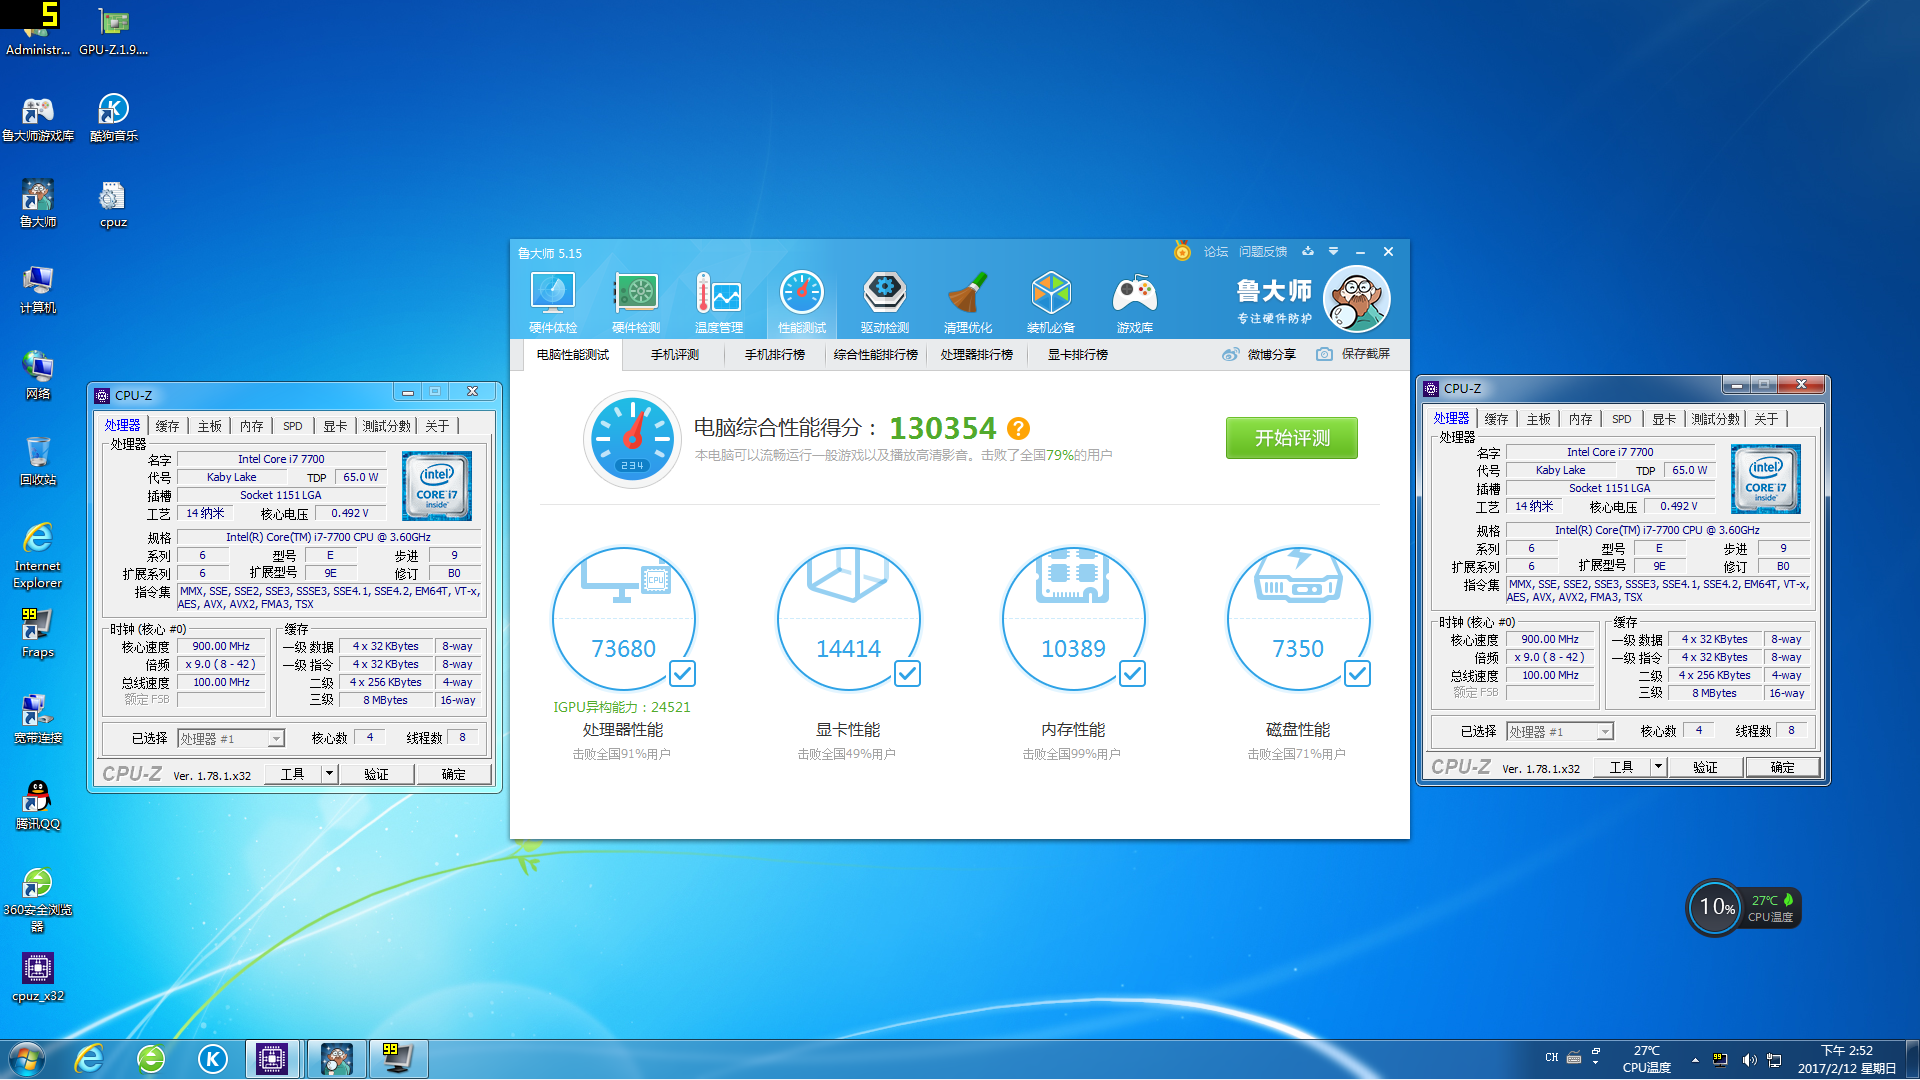Click 保存截屏 link
The width and height of the screenshot is (1920, 1080).
pos(1353,355)
